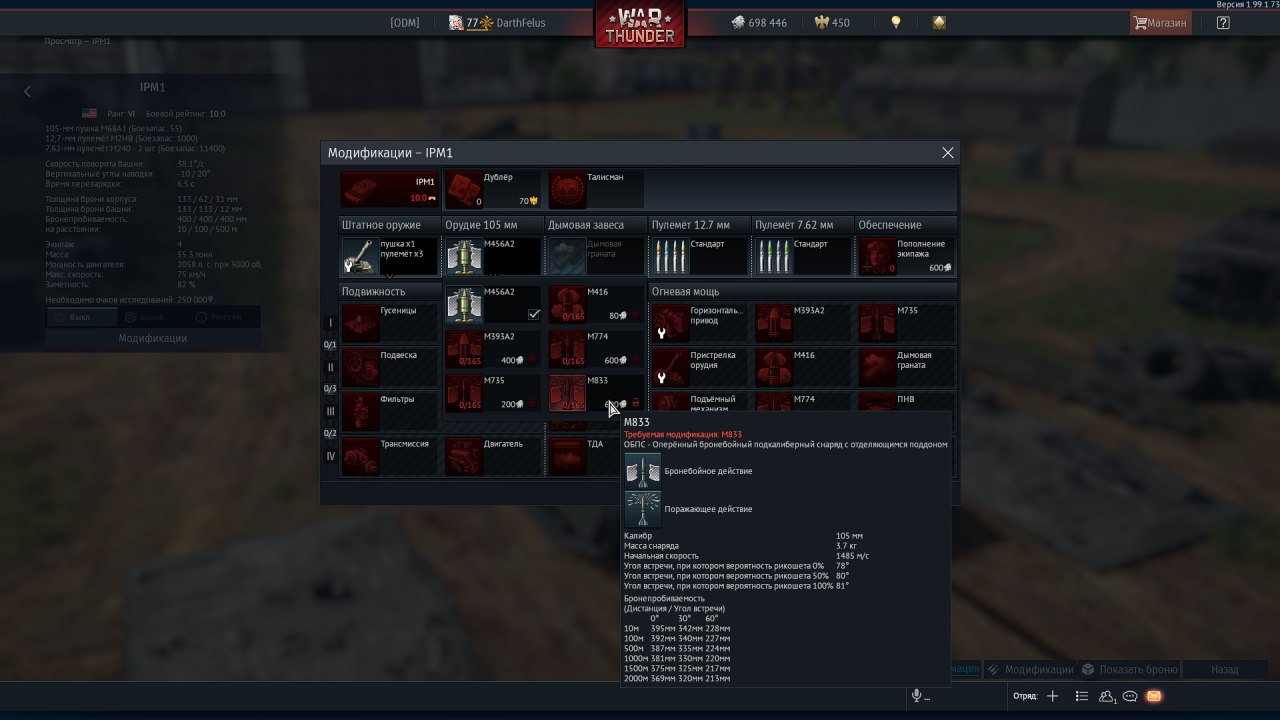Image resolution: width=1280 pixels, height=720 pixels.
Task: Open the question mark help icon
Action: [x=1223, y=22]
